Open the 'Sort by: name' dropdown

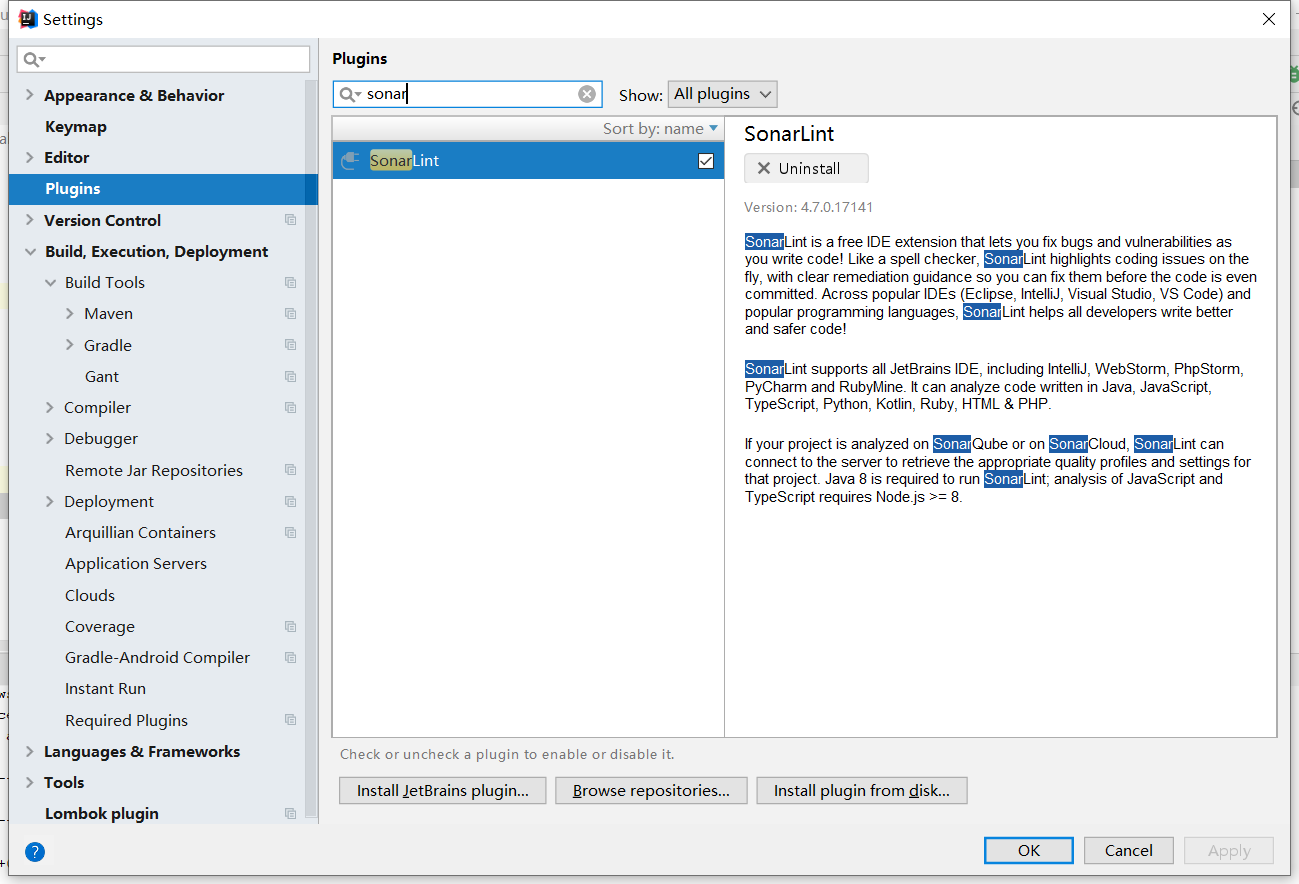(660, 128)
